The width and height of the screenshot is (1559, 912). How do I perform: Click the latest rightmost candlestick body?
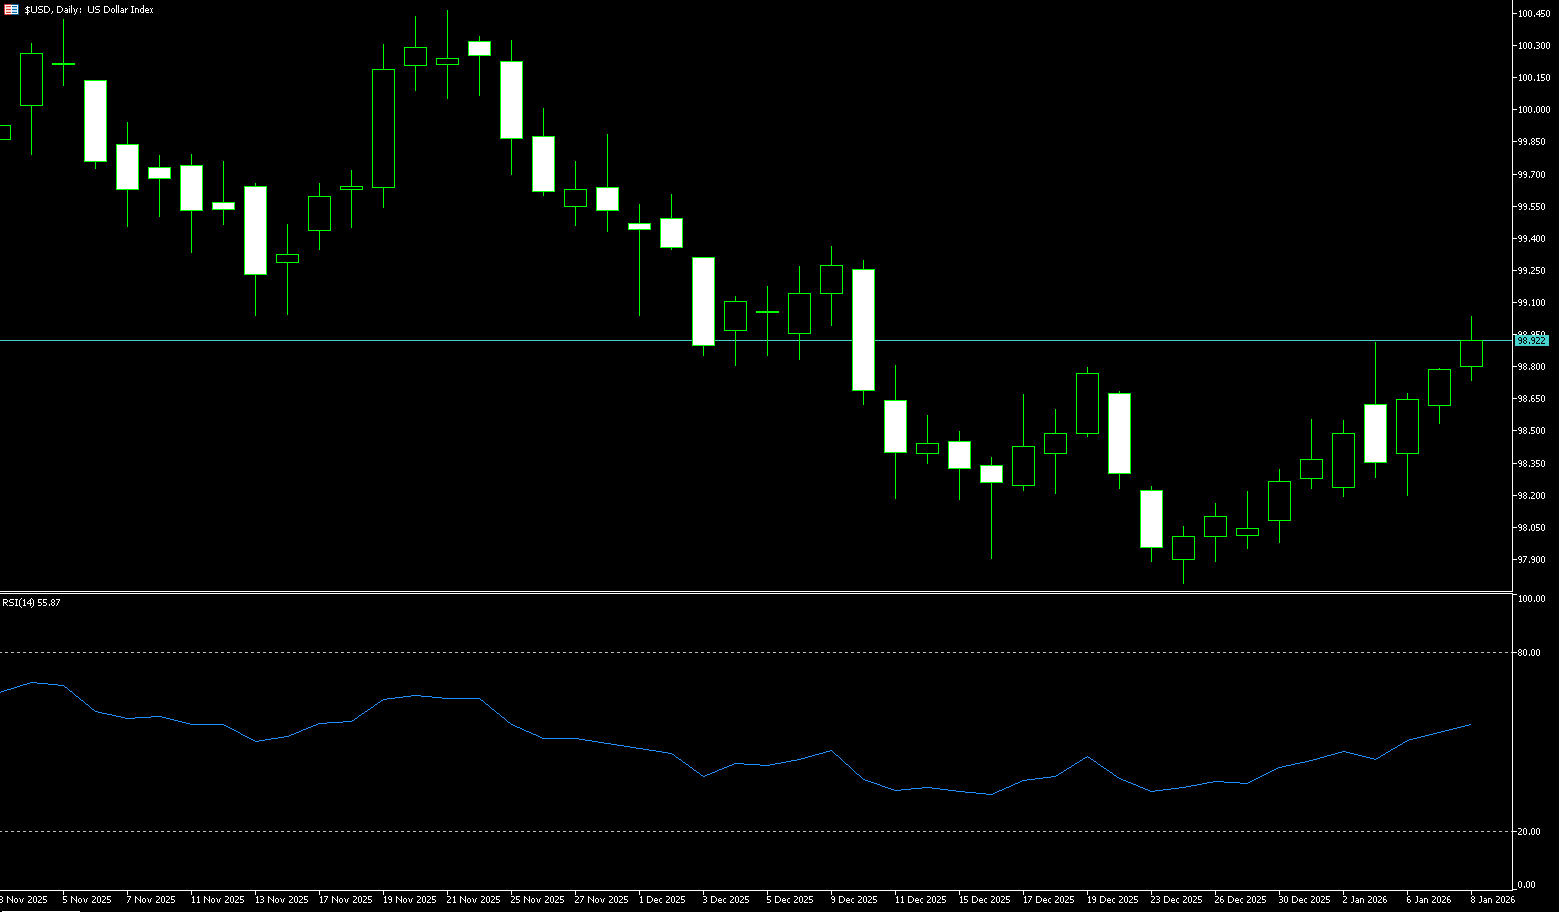1471,354
